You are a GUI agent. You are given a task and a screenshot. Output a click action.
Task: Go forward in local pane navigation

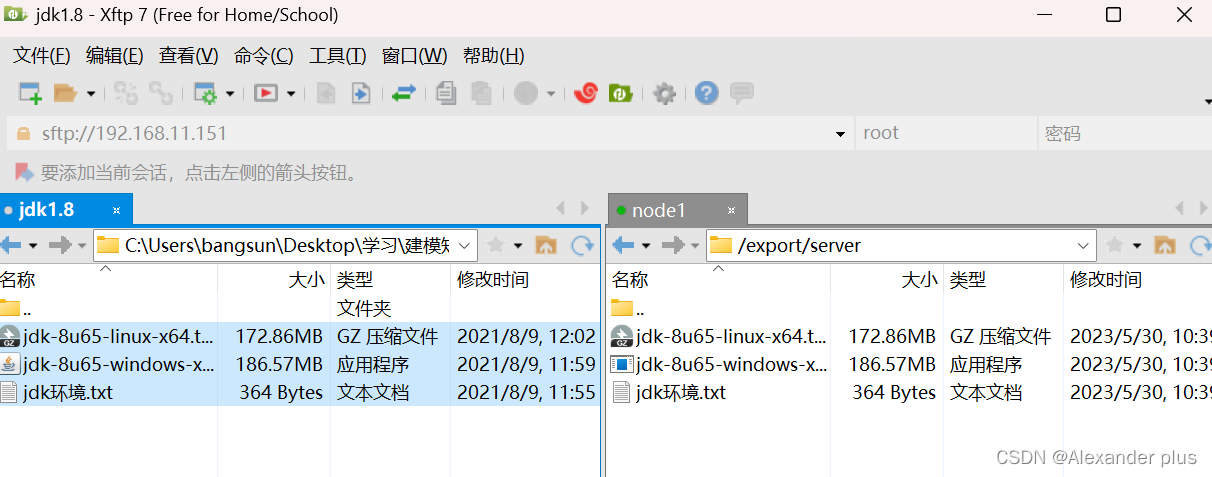click(x=59, y=245)
